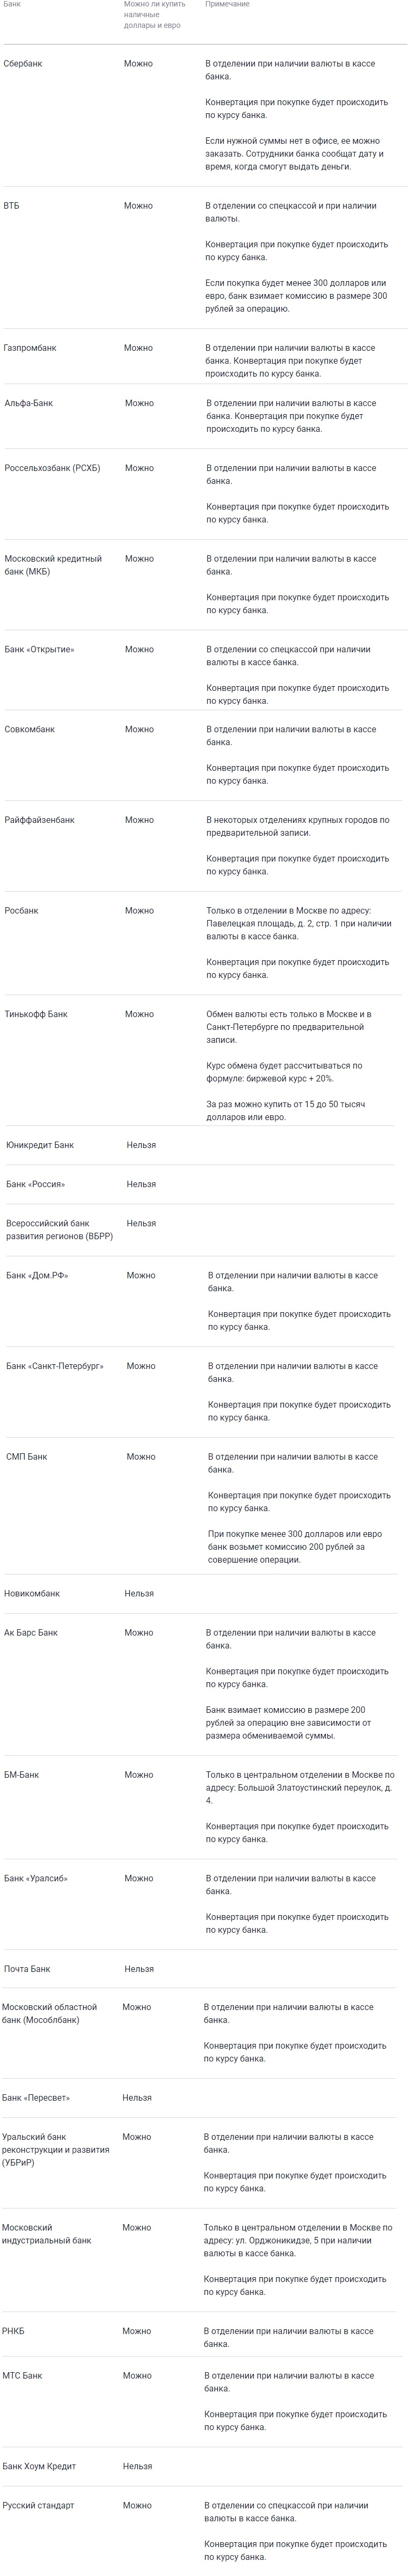Select the Газпромбанк bank name

(x=30, y=348)
